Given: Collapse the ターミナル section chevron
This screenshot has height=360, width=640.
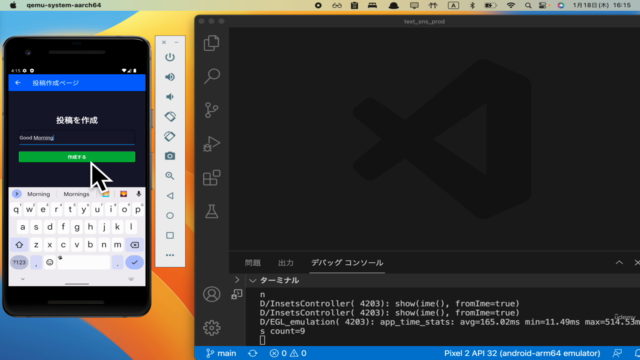Looking at the screenshot, I should (252, 280).
